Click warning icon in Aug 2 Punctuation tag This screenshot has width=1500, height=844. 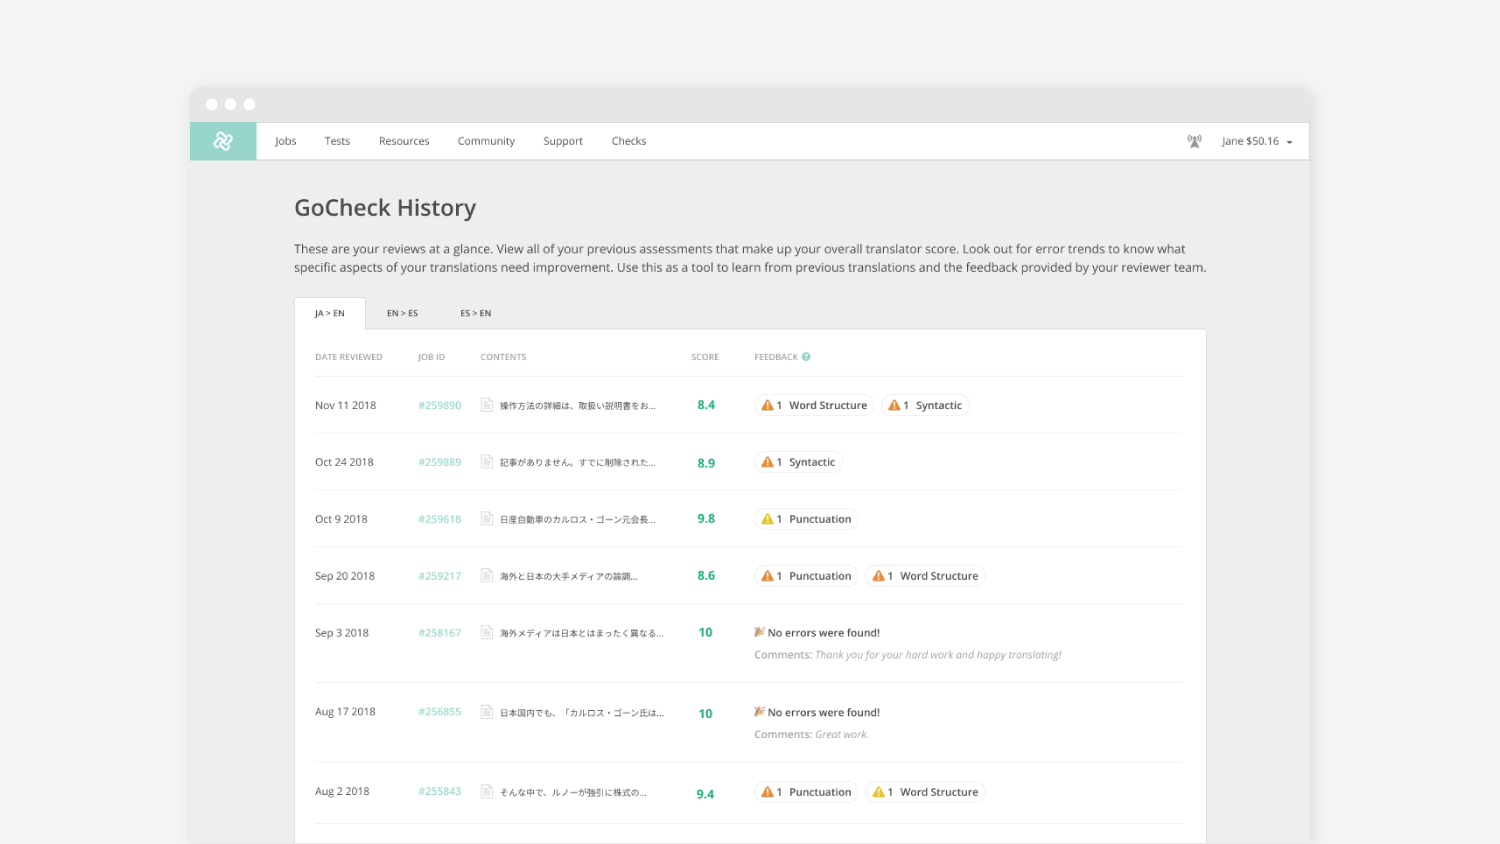(x=767, y=792)
